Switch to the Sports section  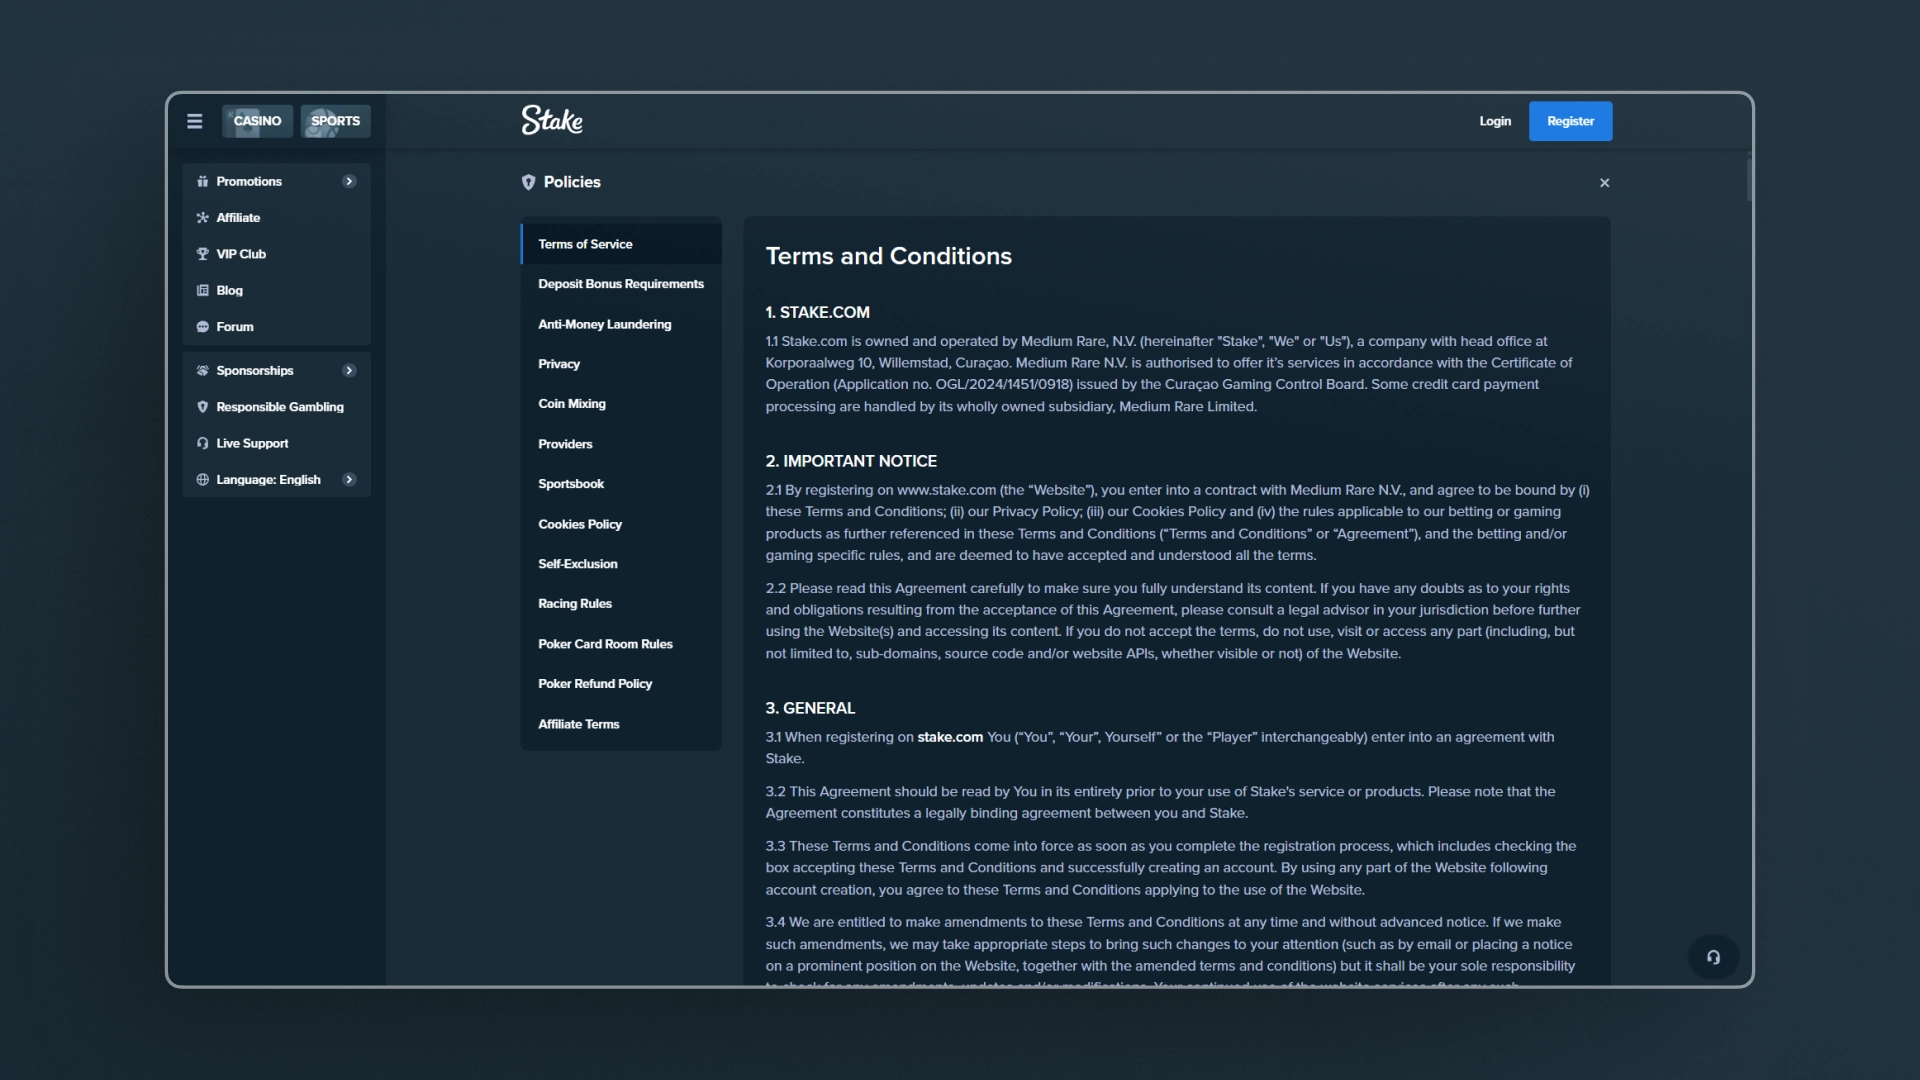(335, 121)
